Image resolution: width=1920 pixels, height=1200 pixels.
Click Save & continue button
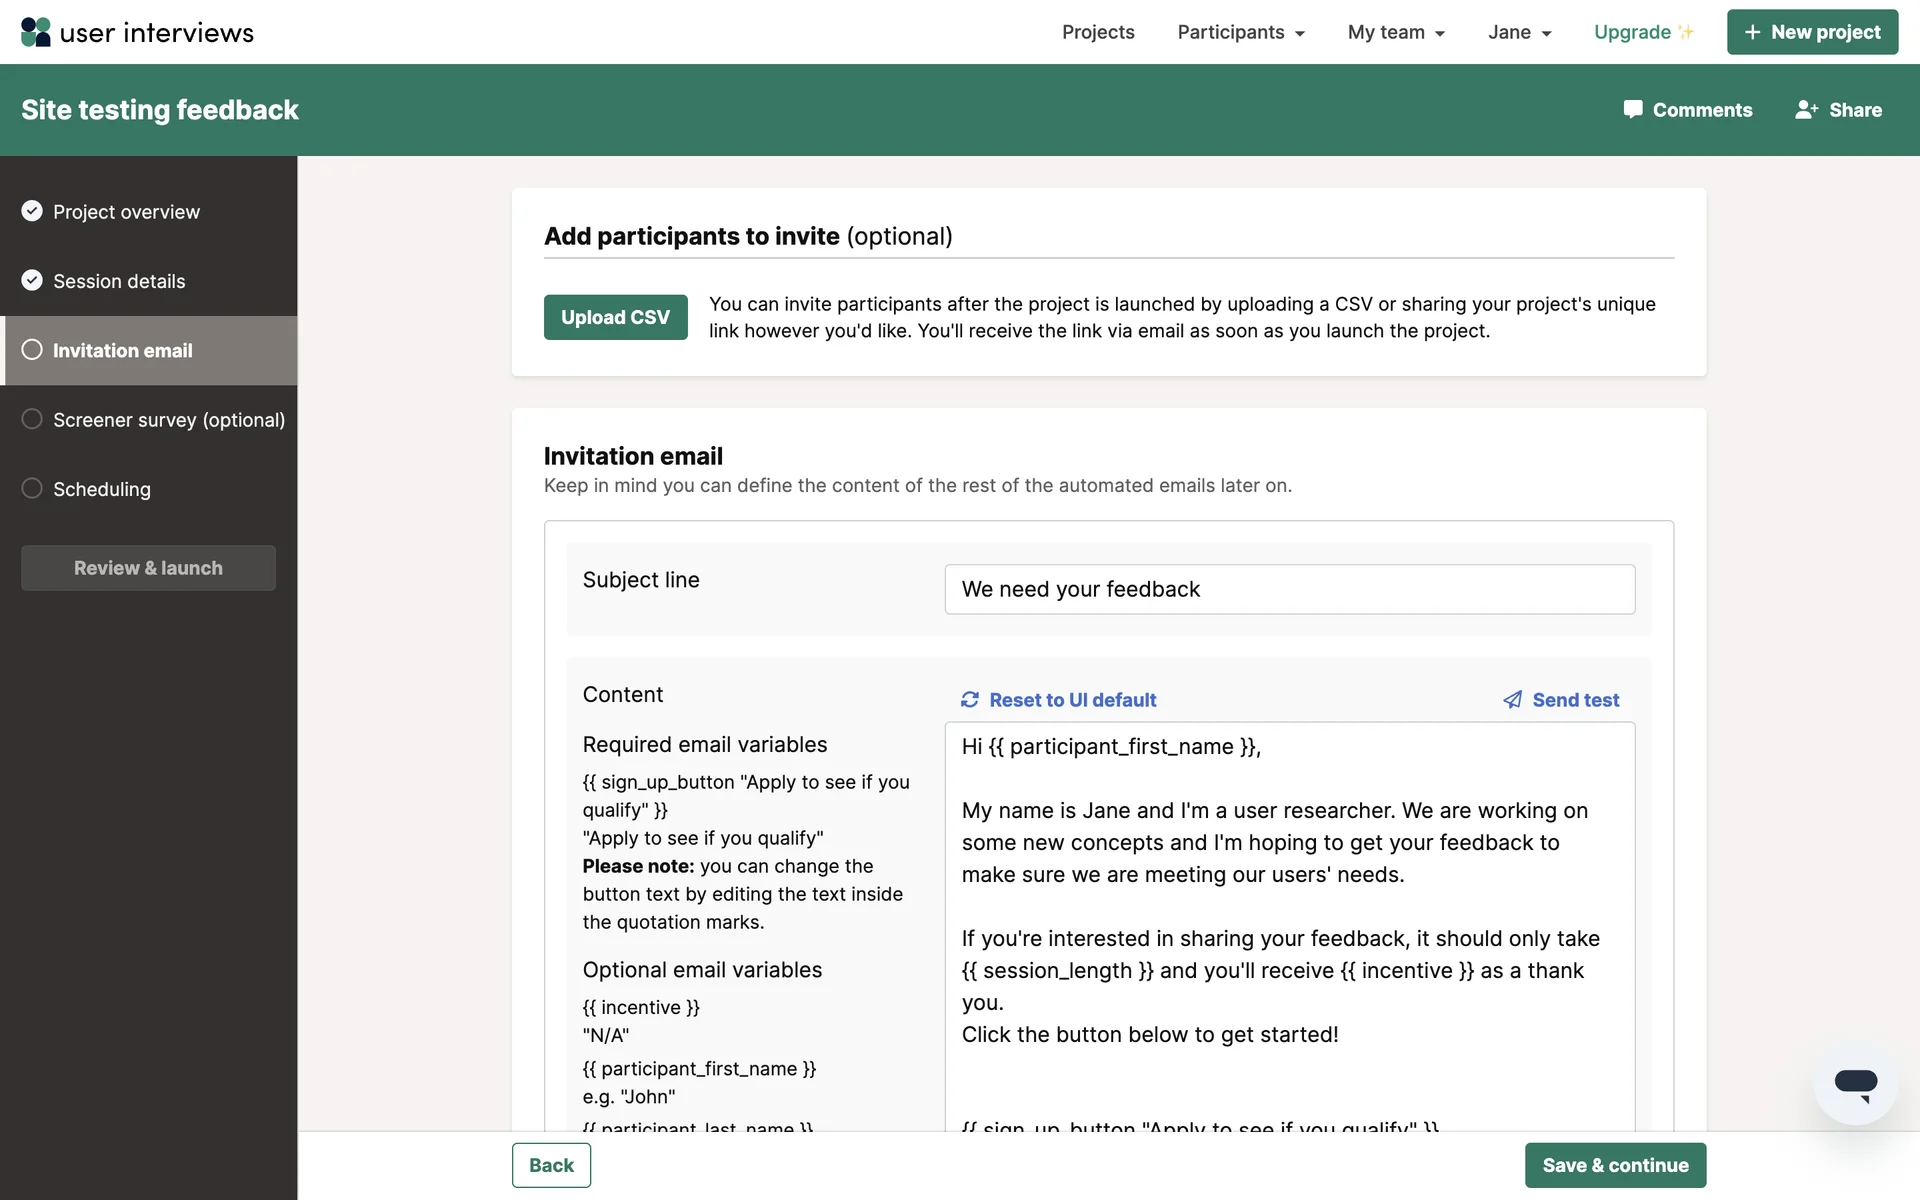coord(1615,1165)
